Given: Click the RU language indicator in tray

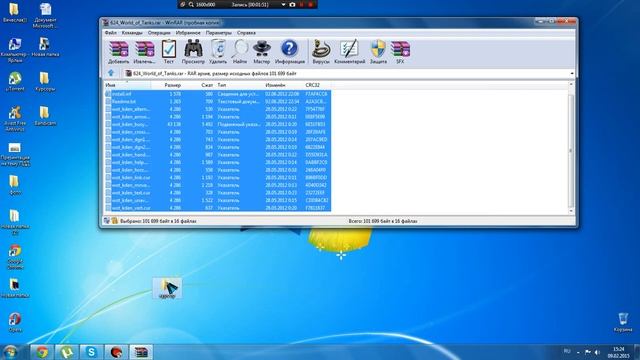Looking at the screenshot, I should tap(567, 351).
